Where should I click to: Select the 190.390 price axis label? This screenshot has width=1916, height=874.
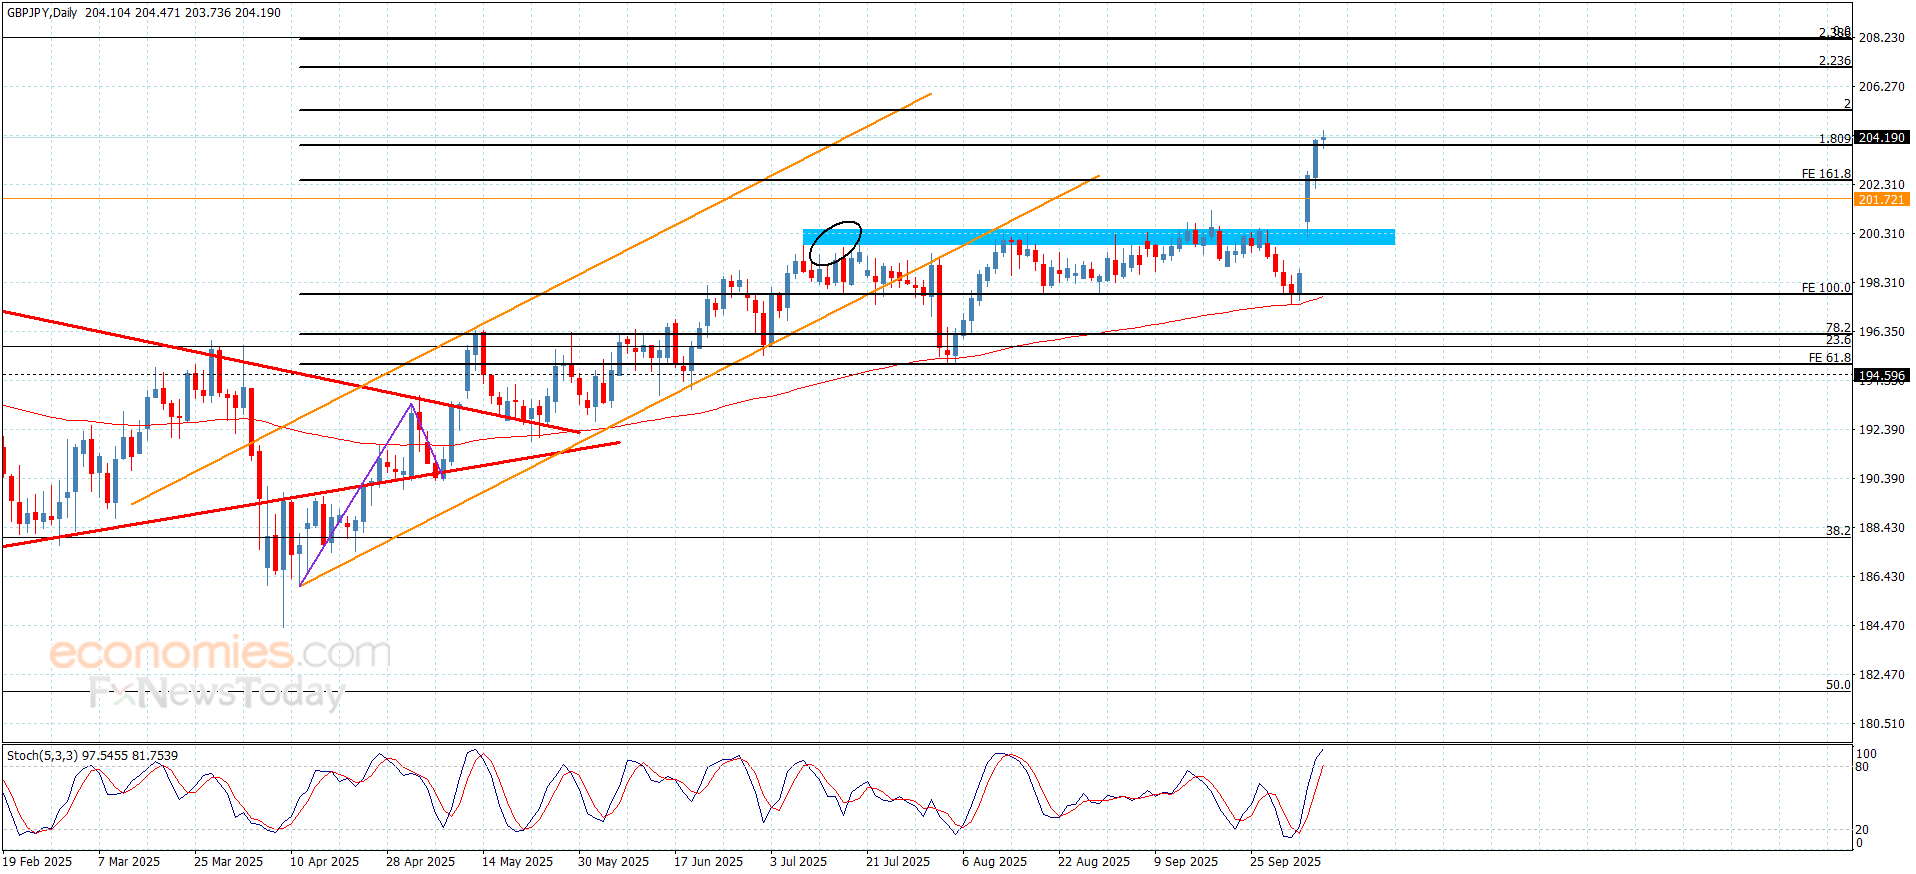pos(1881,479)
